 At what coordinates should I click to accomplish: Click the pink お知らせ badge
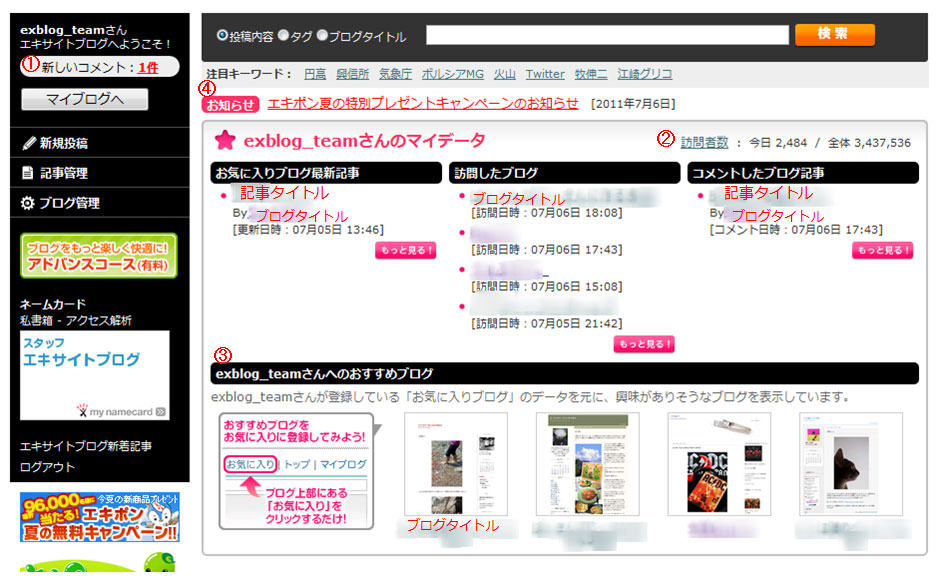230,104
